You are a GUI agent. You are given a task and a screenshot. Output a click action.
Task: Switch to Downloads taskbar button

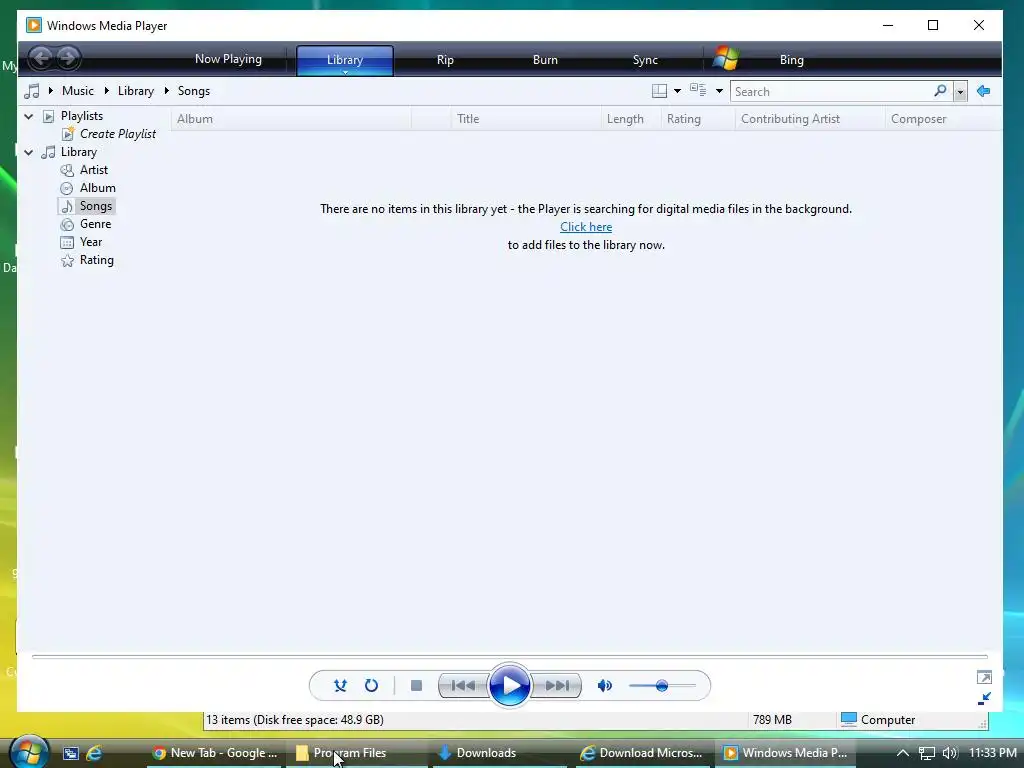click(x=500, y=753)
